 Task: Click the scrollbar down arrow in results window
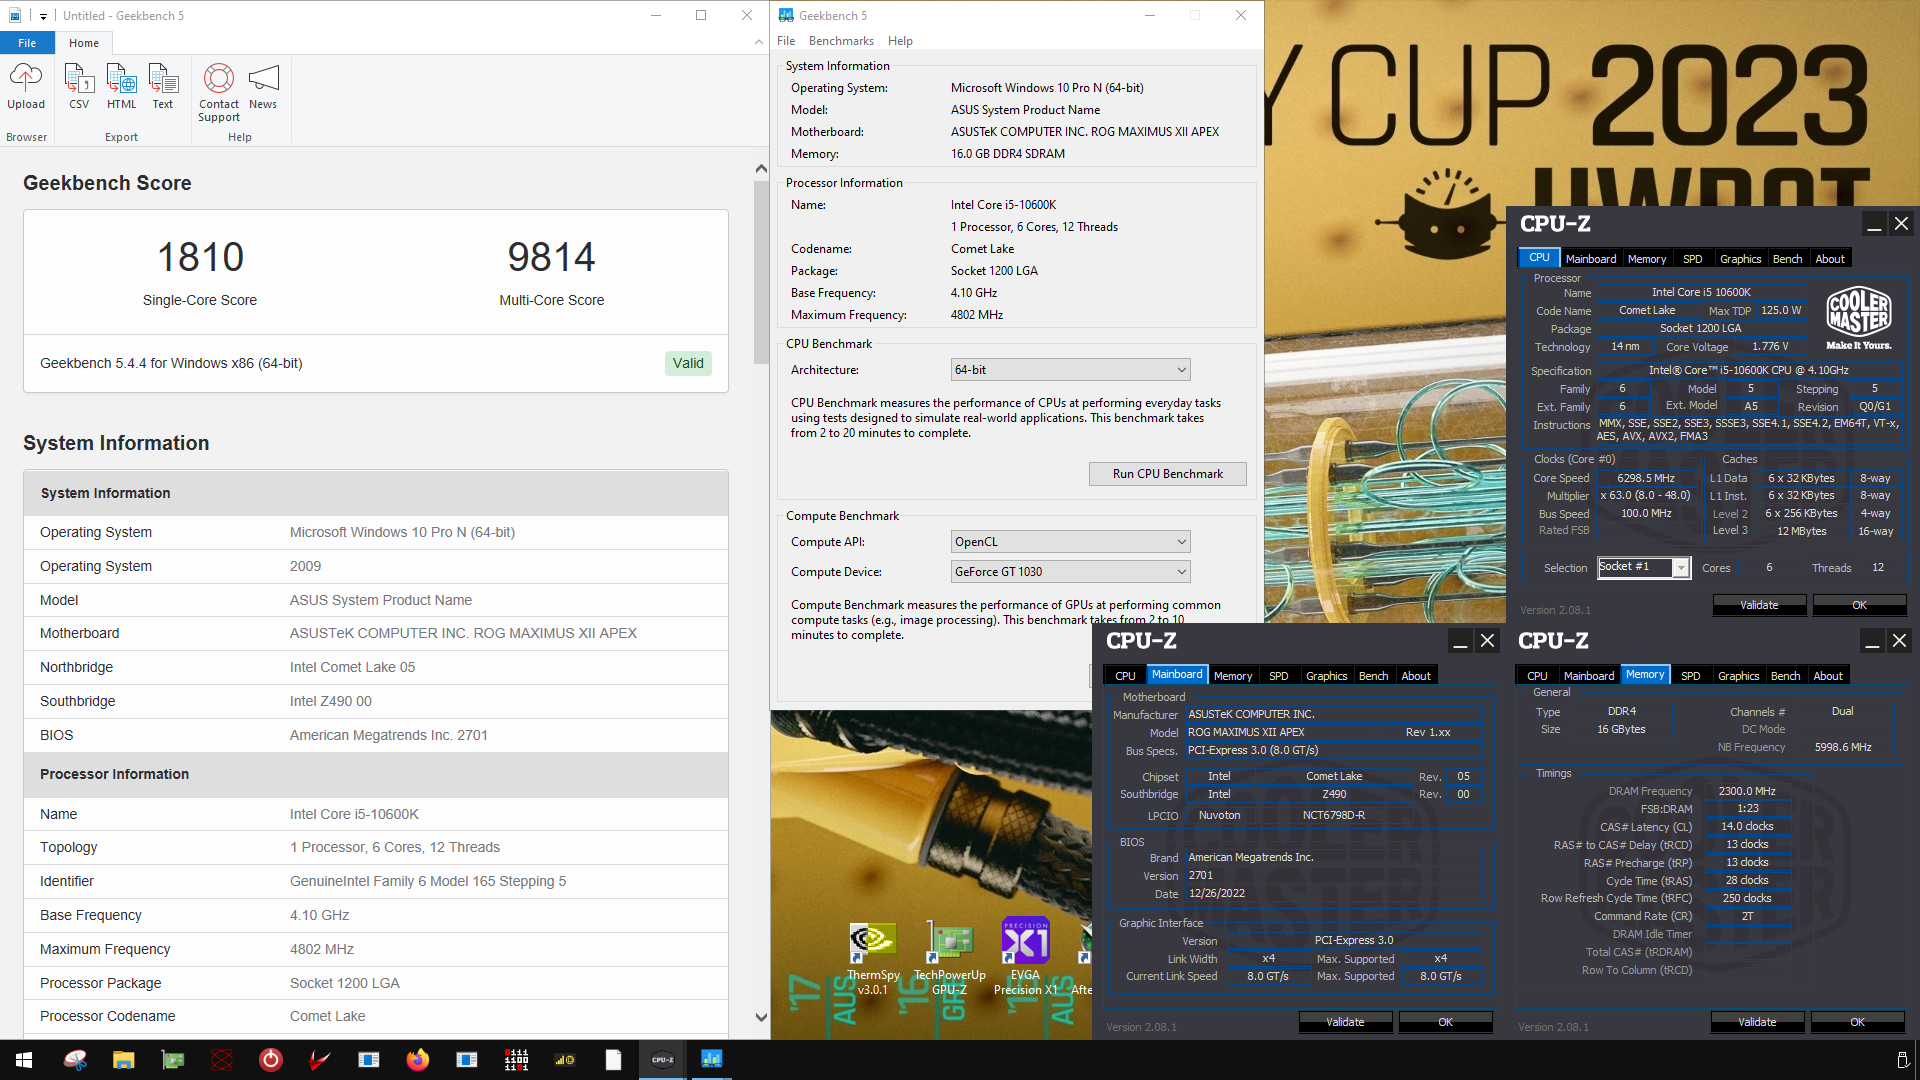761,1018
